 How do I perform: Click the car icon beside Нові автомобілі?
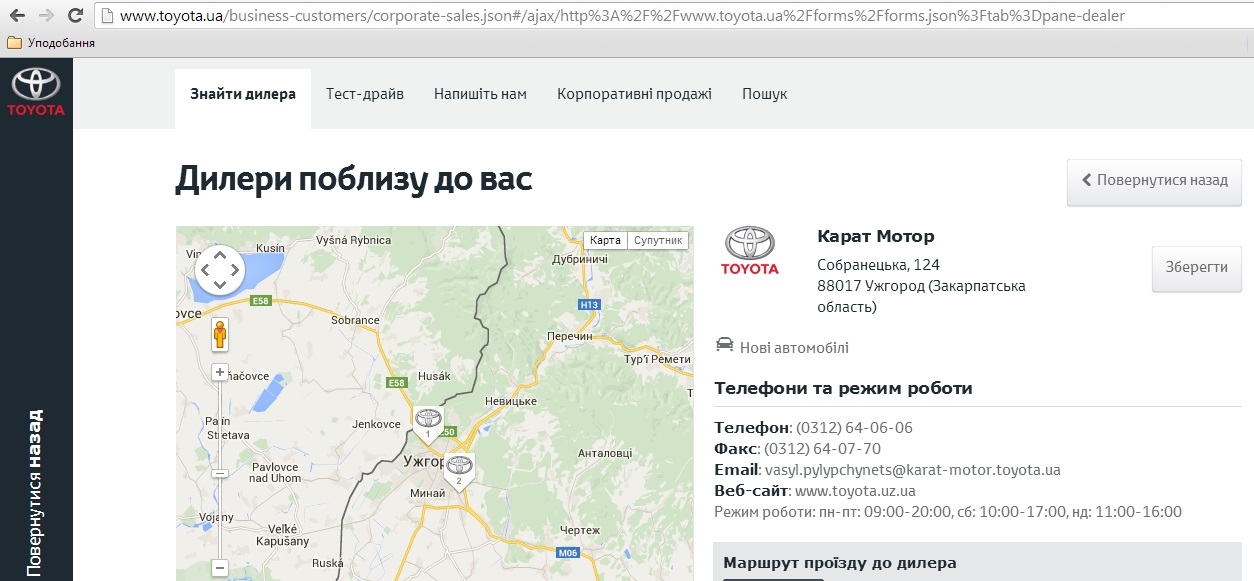click(725, 345)
